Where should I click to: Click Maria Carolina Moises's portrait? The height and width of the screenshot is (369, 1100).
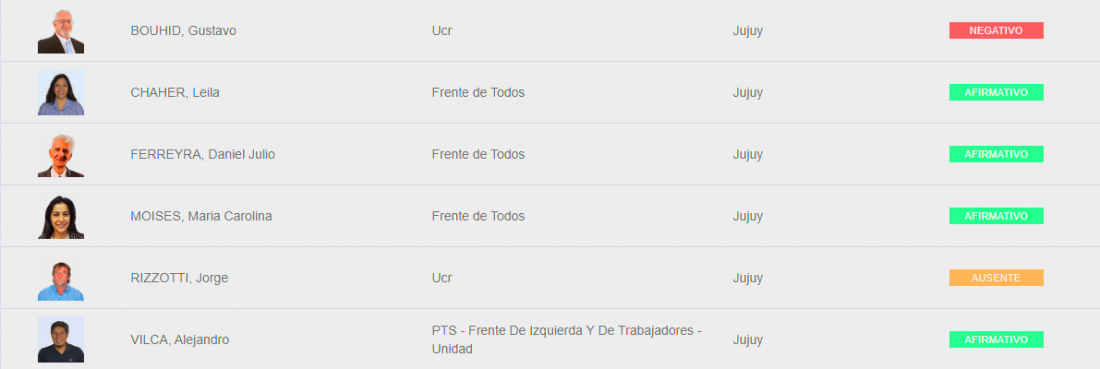coord(61,216)
